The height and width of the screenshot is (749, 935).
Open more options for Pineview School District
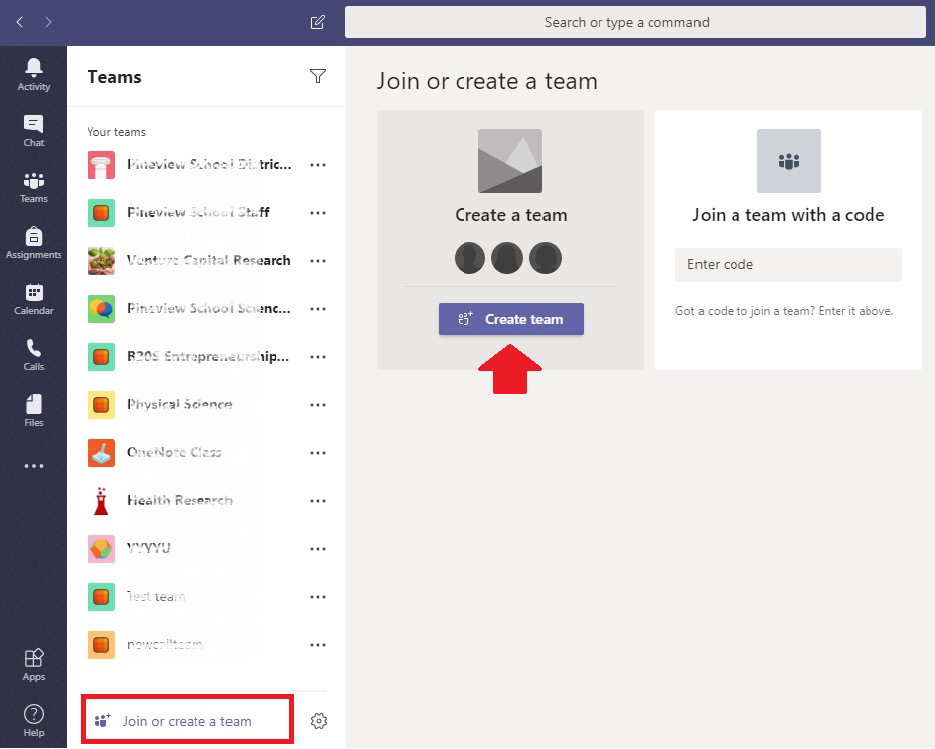[x=318, y=165]
